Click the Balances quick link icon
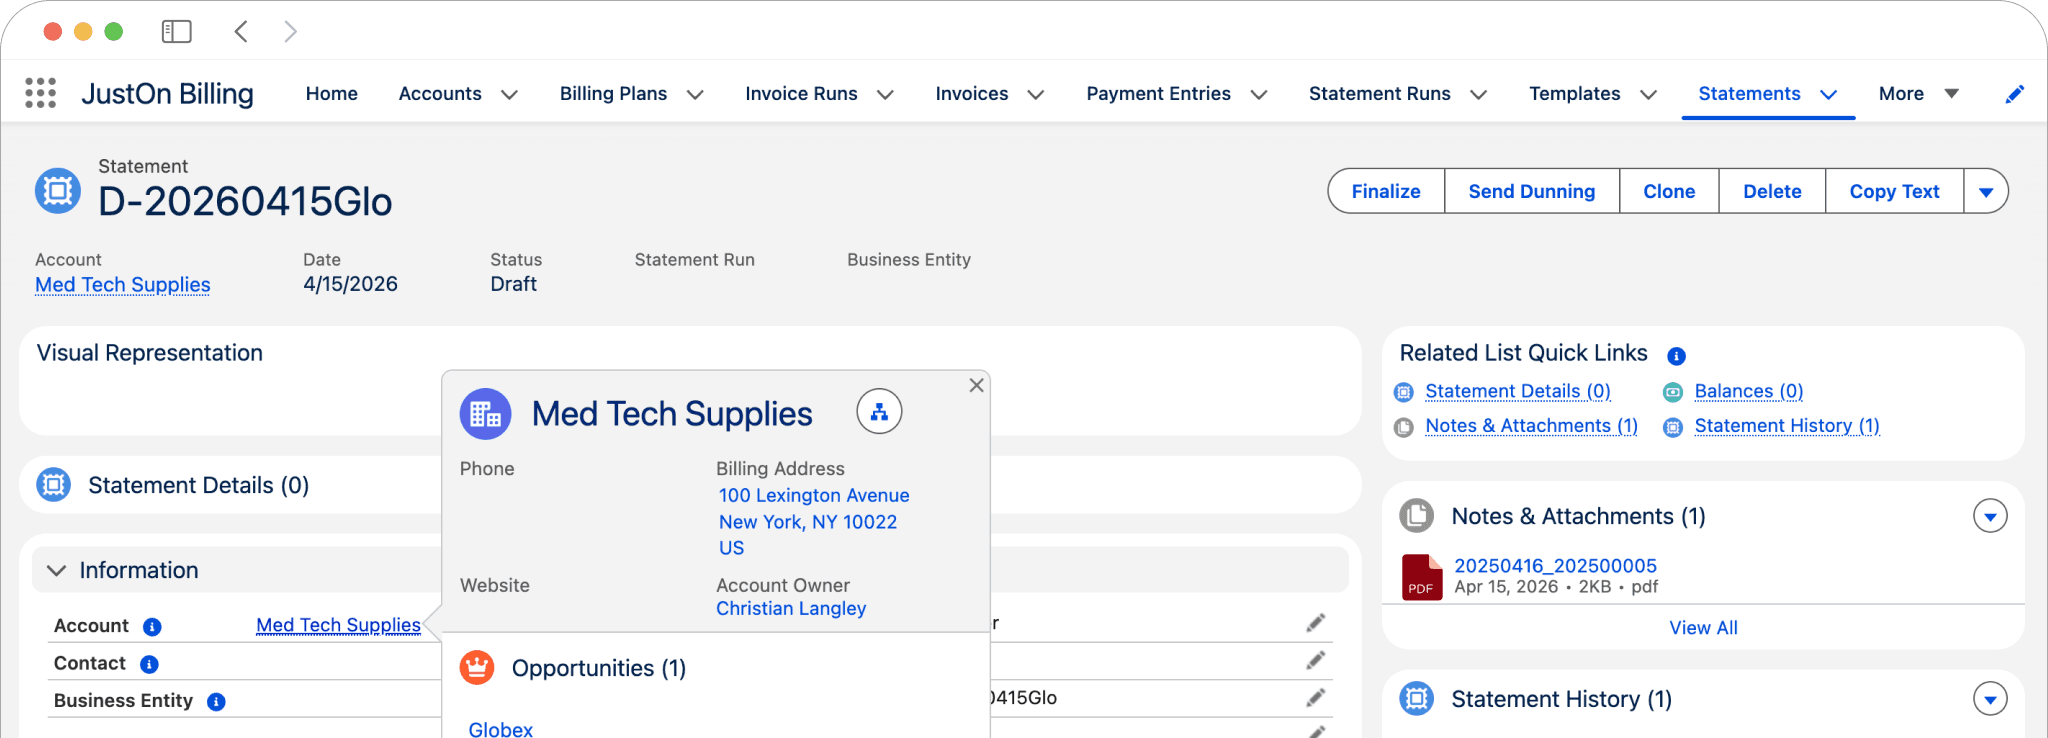The height and width of the screenshot is (738, 2048). [1673, 392]
